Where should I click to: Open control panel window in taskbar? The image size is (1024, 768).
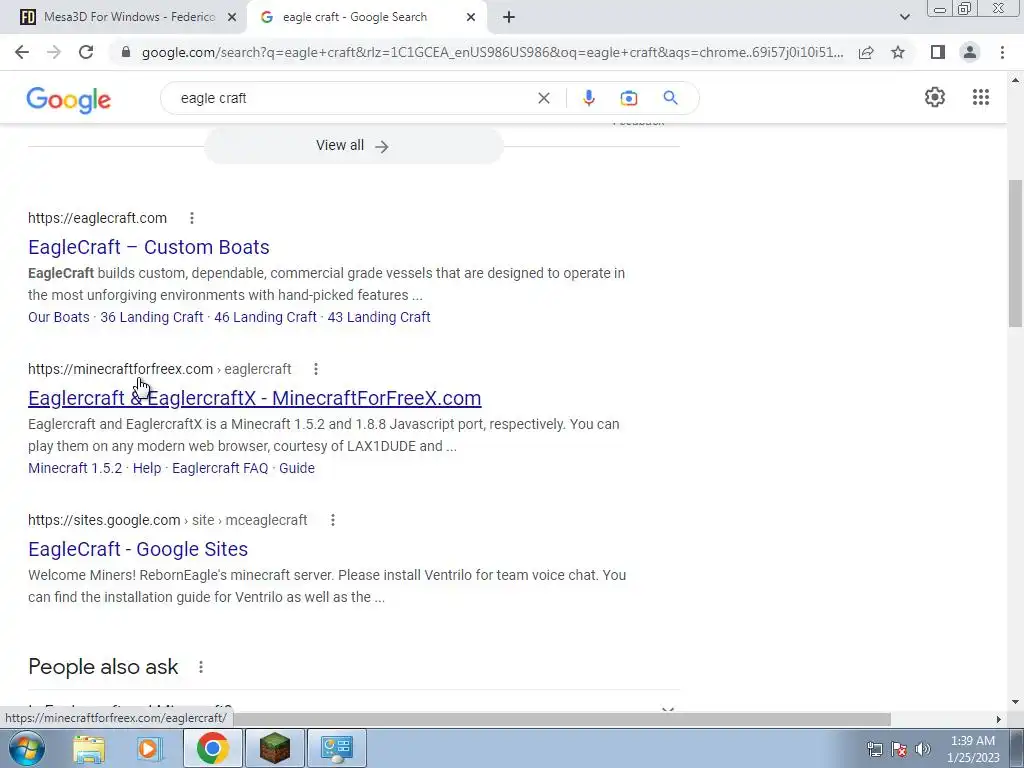[x=336, y=748]
